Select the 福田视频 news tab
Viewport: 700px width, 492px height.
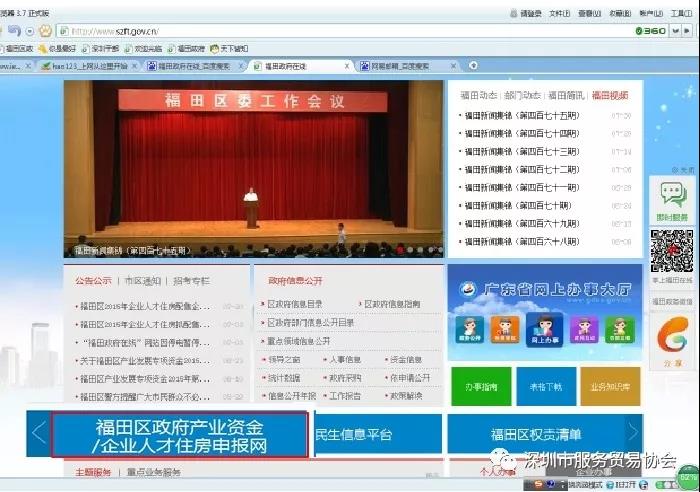[610, 95]
